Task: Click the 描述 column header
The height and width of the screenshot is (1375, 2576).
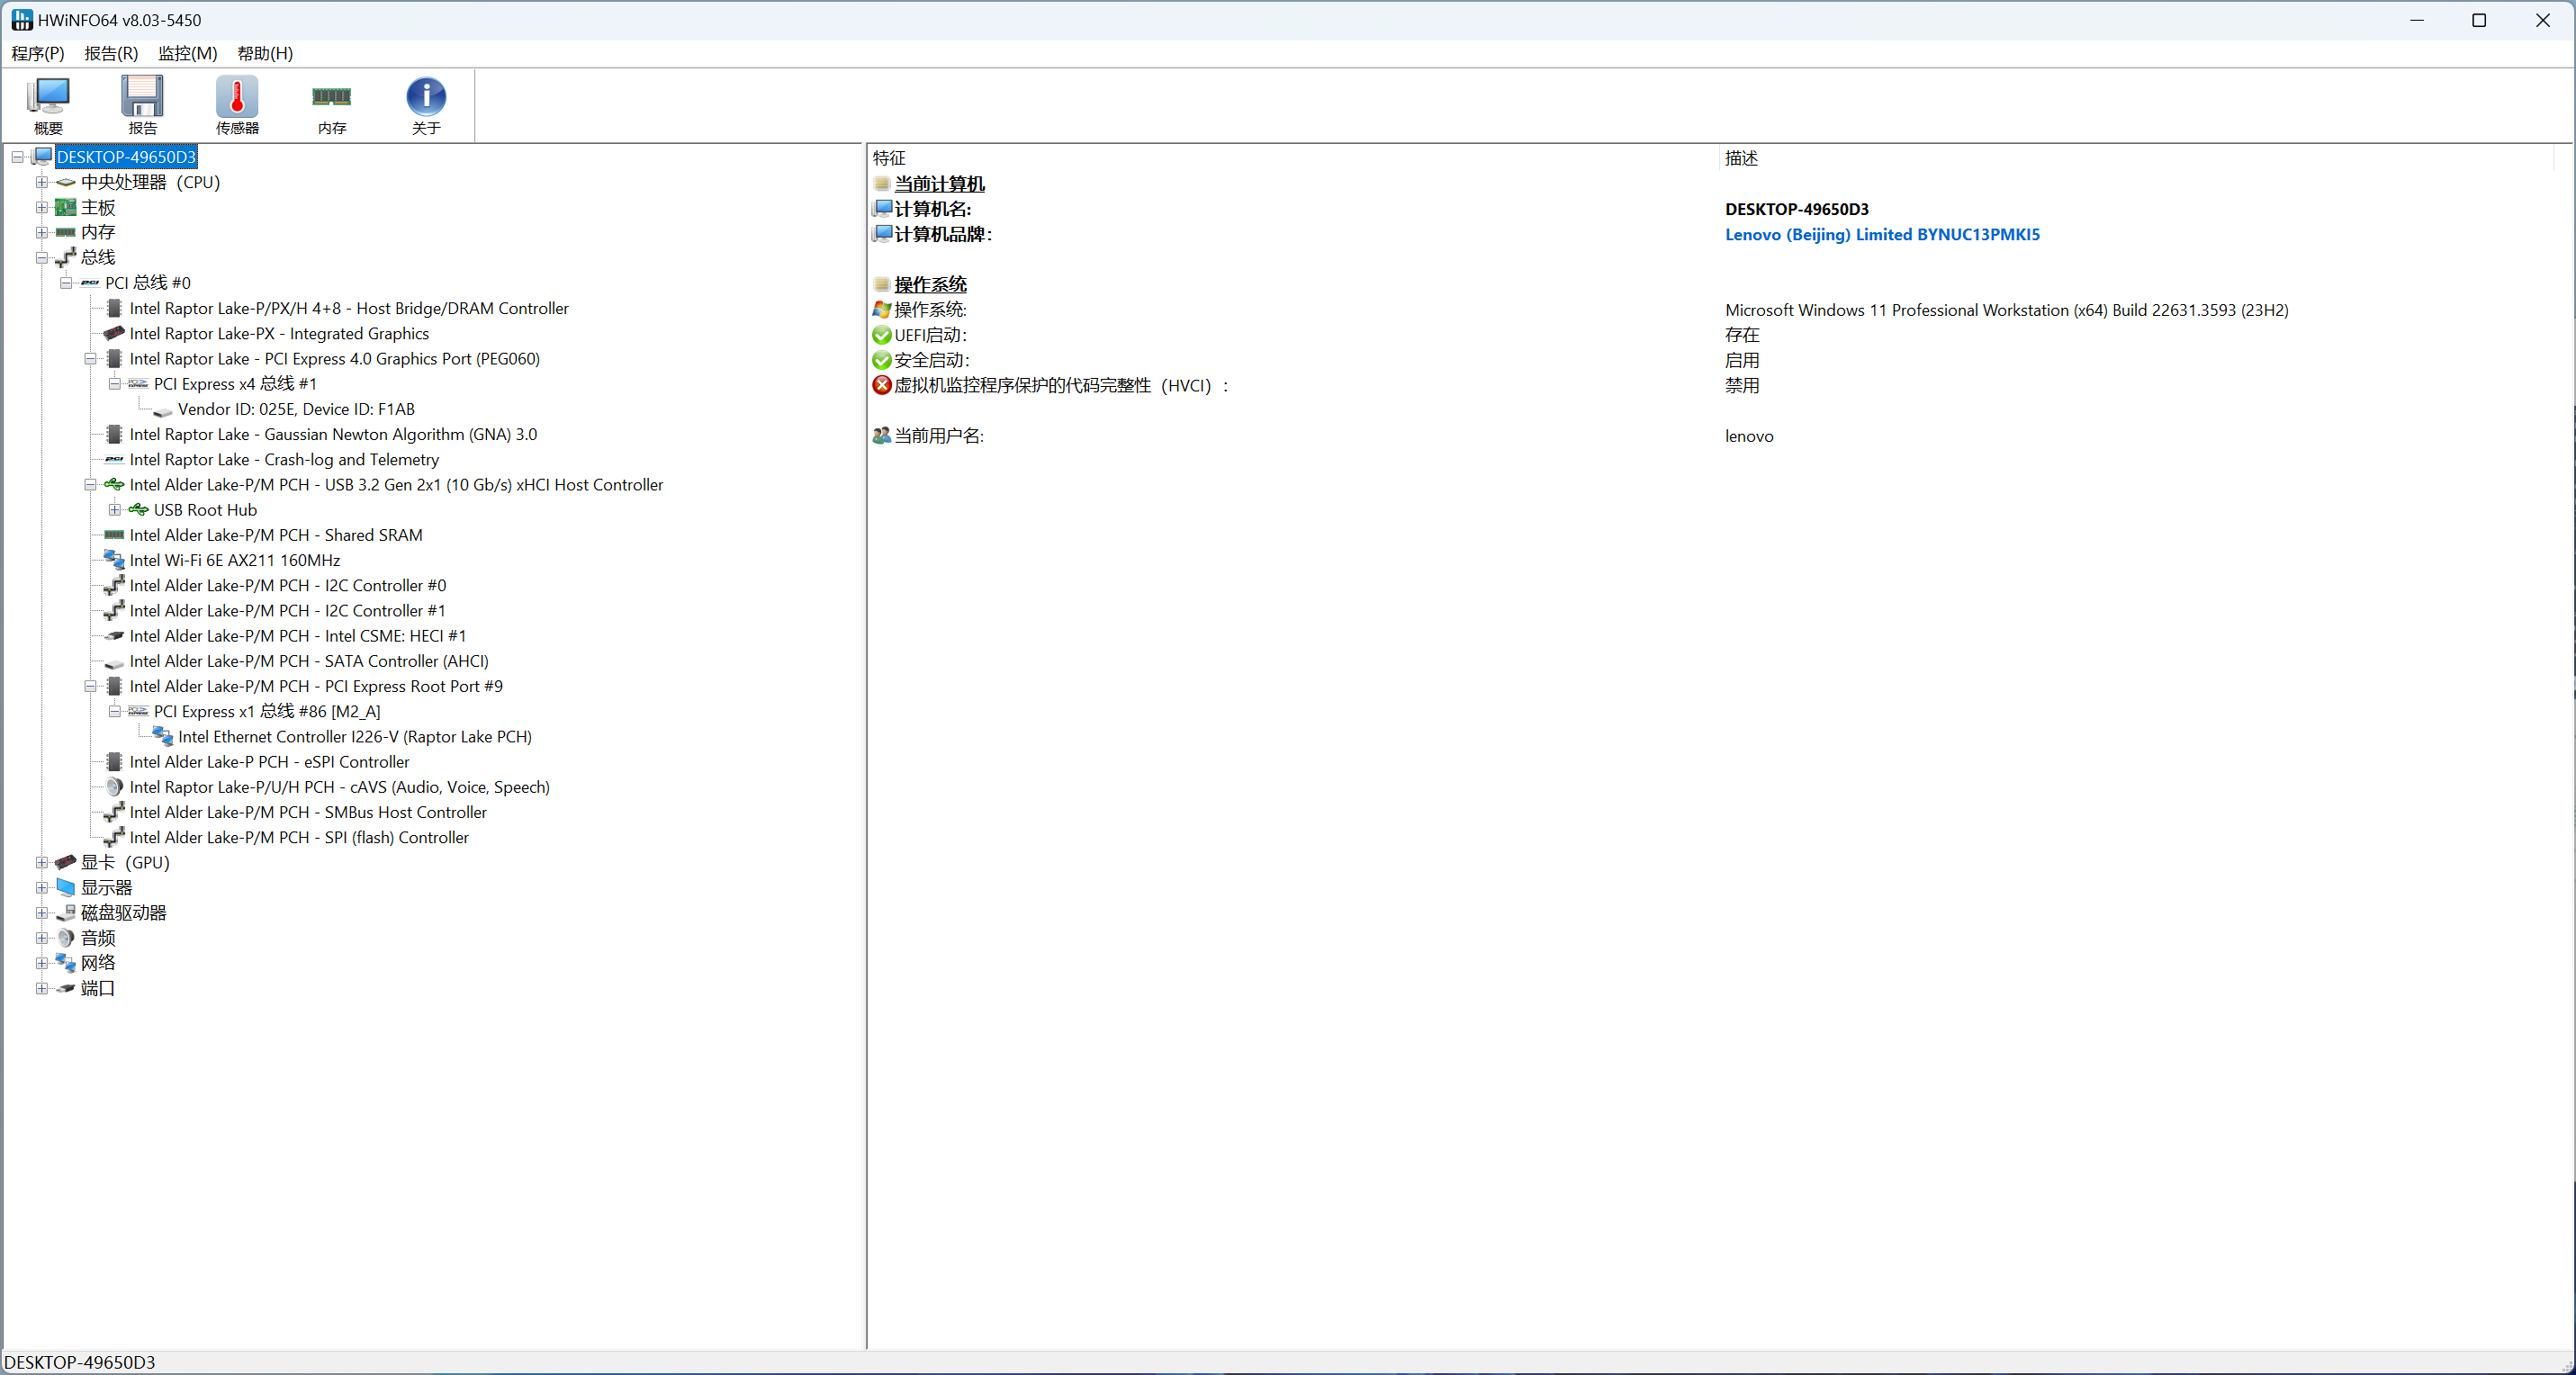Action: tap(1741, 158)
